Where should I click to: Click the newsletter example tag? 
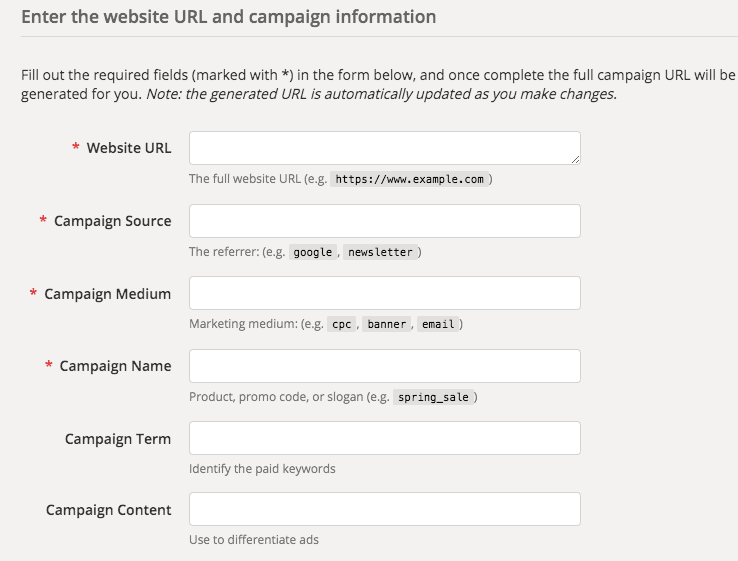pos(380,252)
